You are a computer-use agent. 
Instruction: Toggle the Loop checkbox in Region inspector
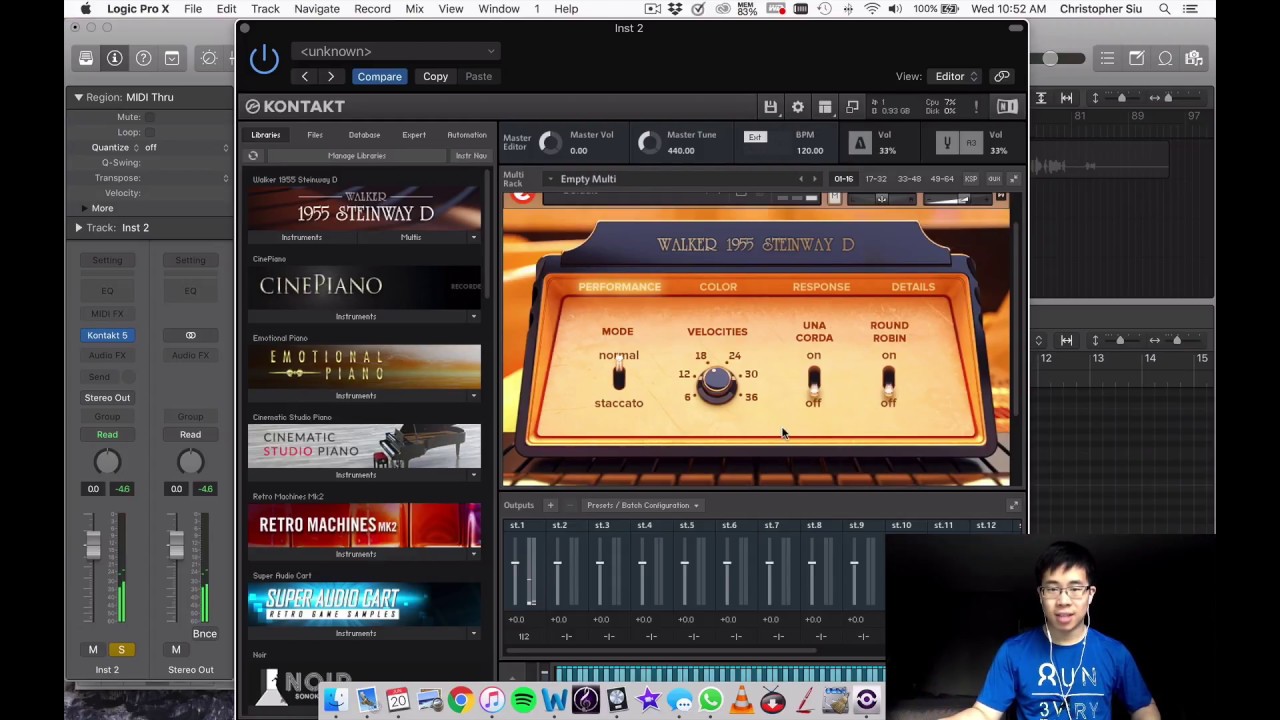coord(150,132)
